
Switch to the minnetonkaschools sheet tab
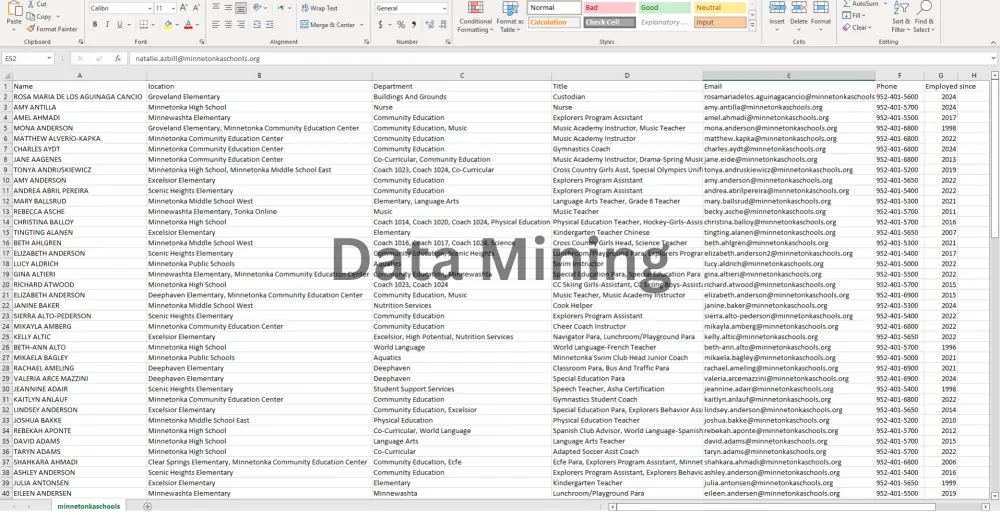[88, 507]
